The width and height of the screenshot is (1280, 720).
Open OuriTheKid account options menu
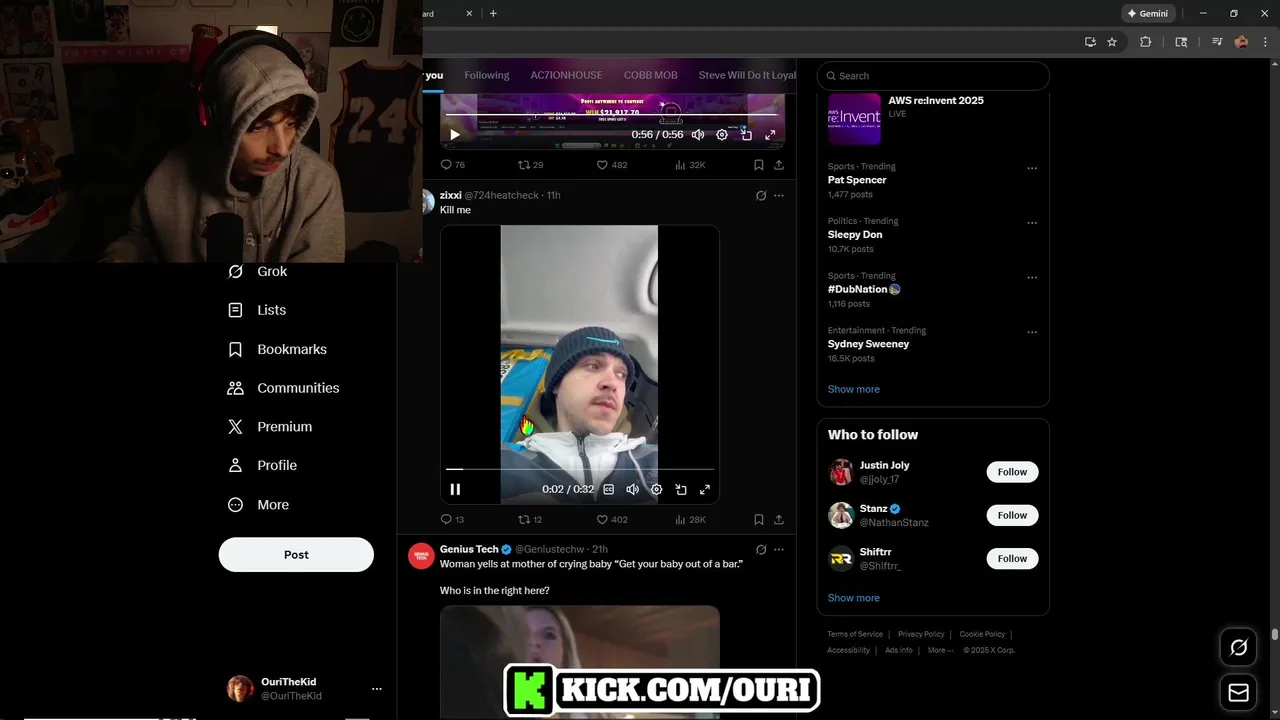376,688
